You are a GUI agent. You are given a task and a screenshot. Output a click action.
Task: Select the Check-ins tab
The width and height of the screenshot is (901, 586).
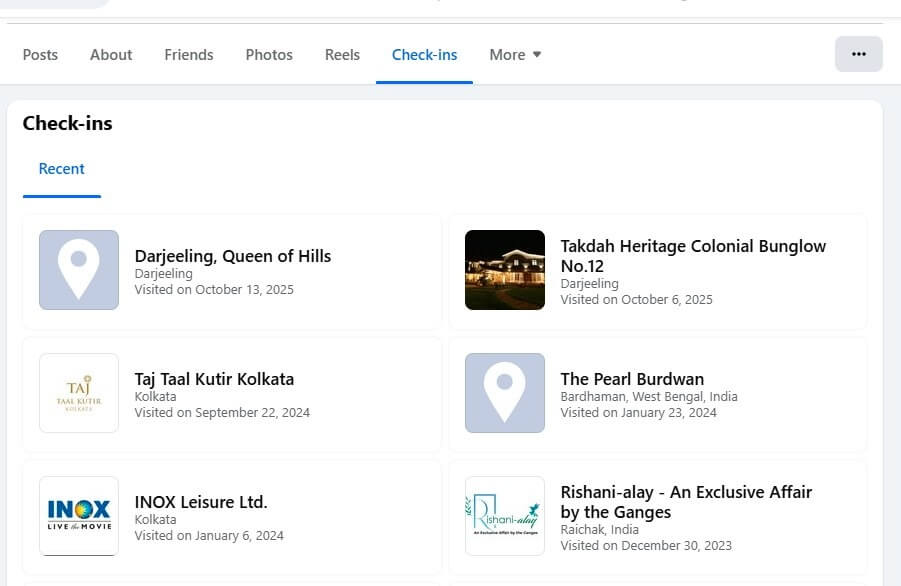(424, 55)
